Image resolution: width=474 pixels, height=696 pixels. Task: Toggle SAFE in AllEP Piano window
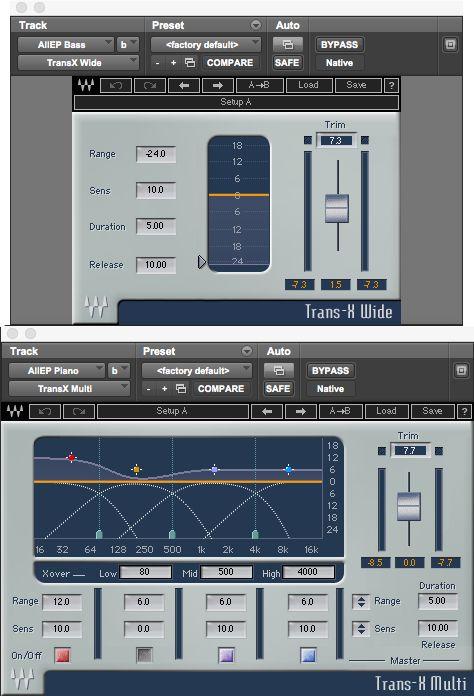point(278,389)
